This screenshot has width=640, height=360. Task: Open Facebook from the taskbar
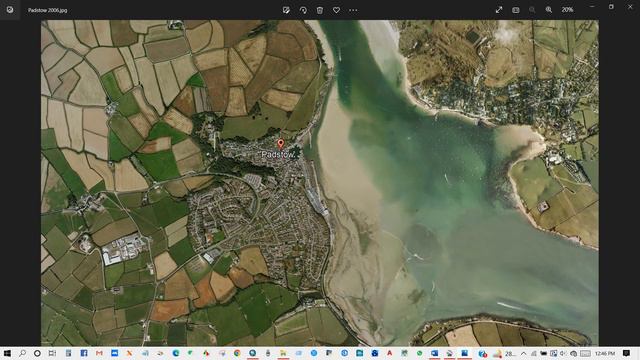click(84, 353)
